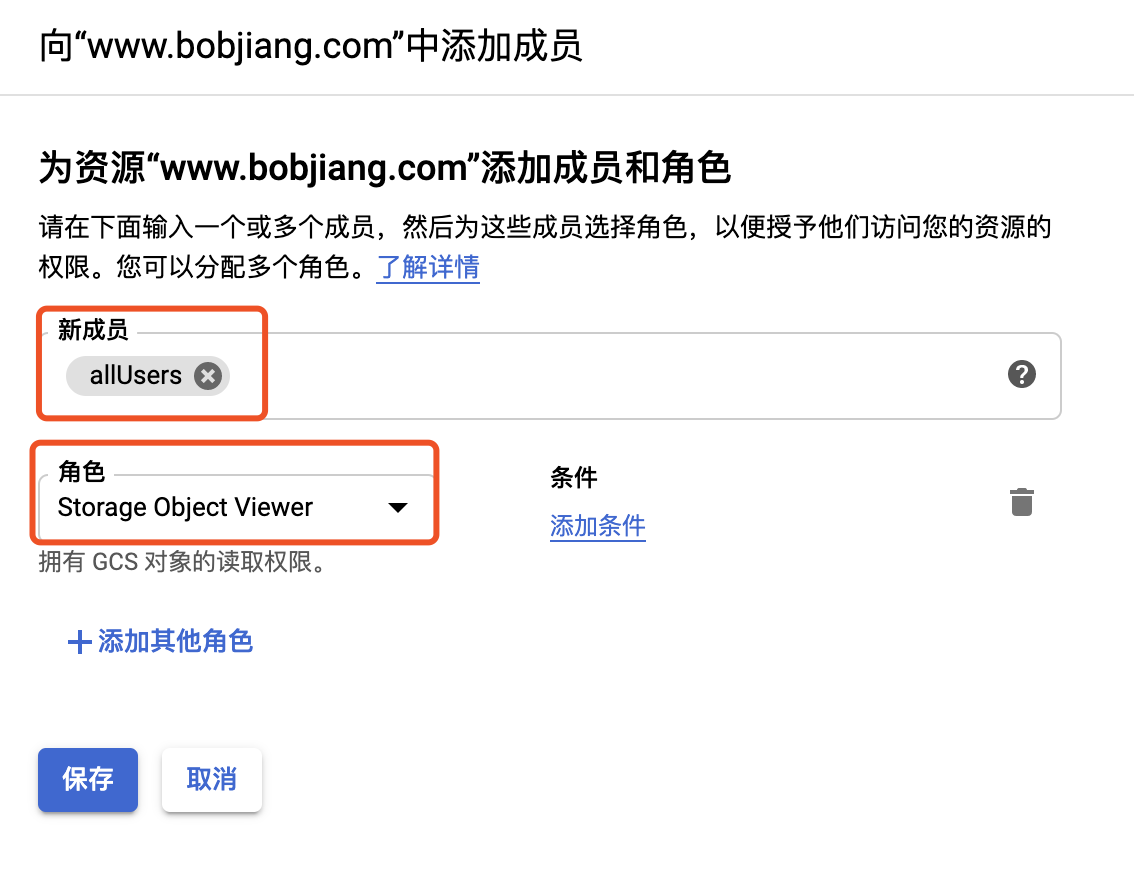Open the 角色 role selector field
The image size is (1134, 882).
236,507
